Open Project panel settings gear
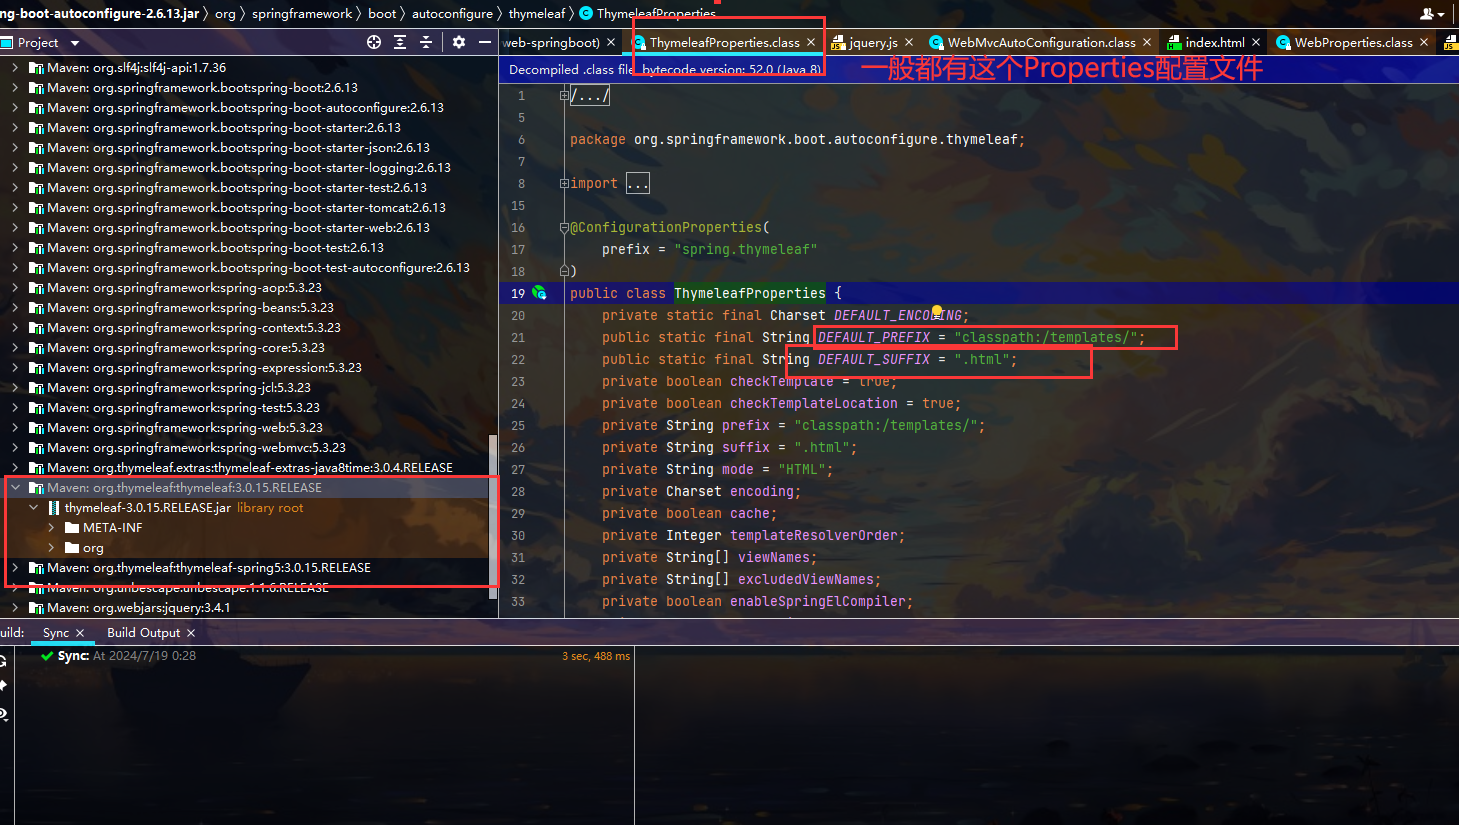 [x=459, y=42]
